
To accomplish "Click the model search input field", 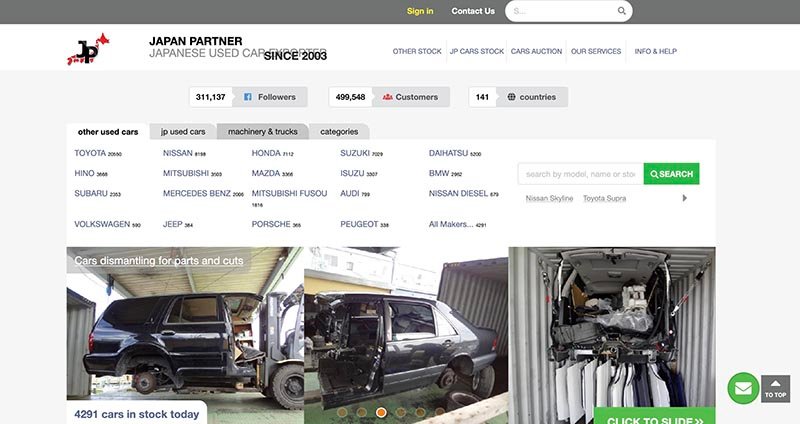I will (580, 174).
